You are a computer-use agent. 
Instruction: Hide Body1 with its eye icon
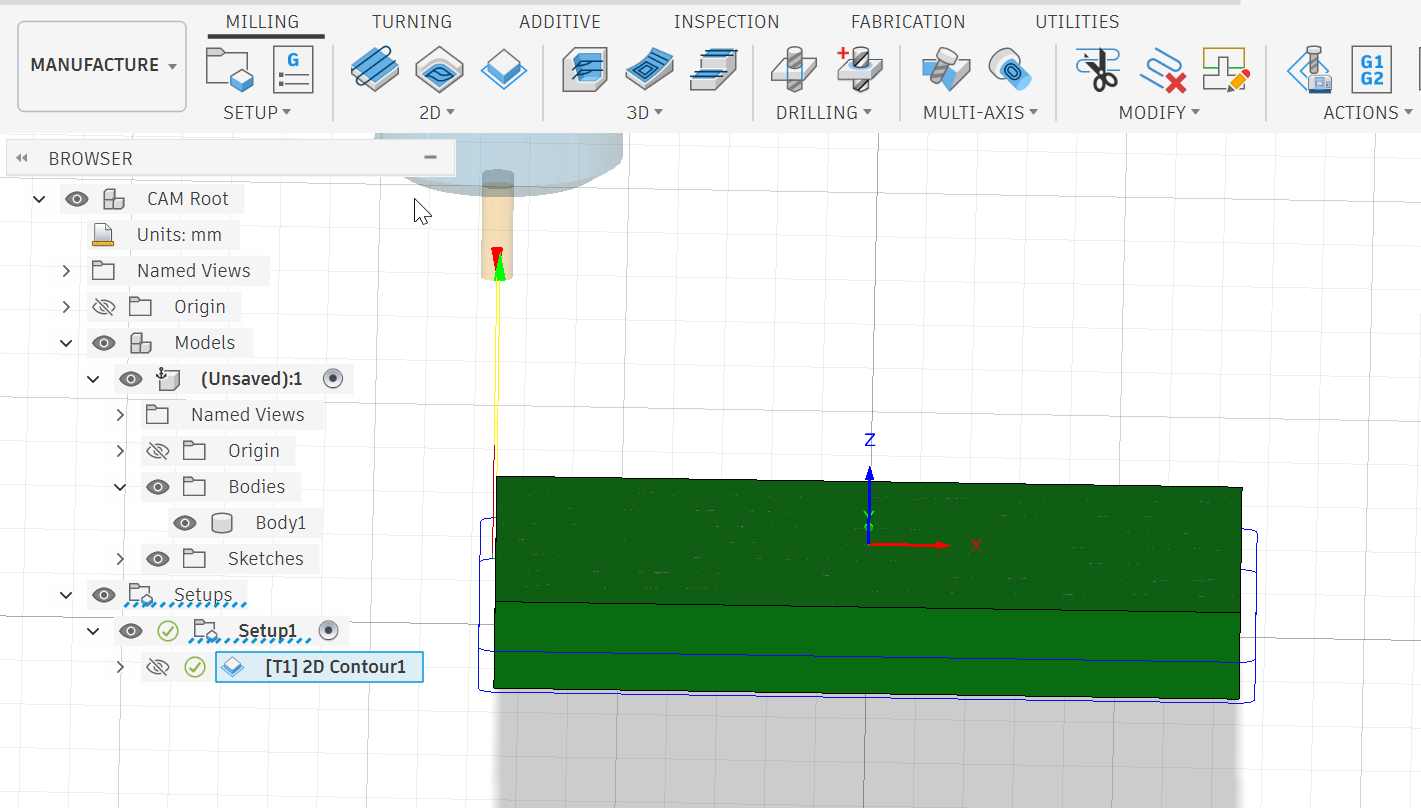tap(185, 523)
